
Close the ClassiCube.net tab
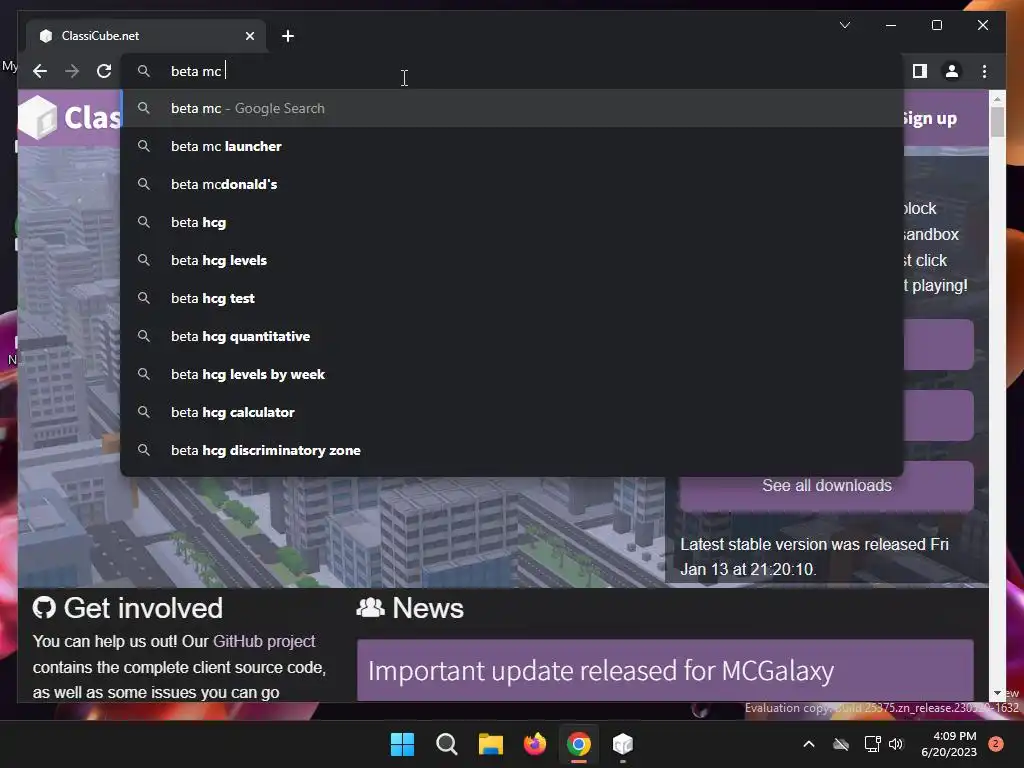click(249, 36)
